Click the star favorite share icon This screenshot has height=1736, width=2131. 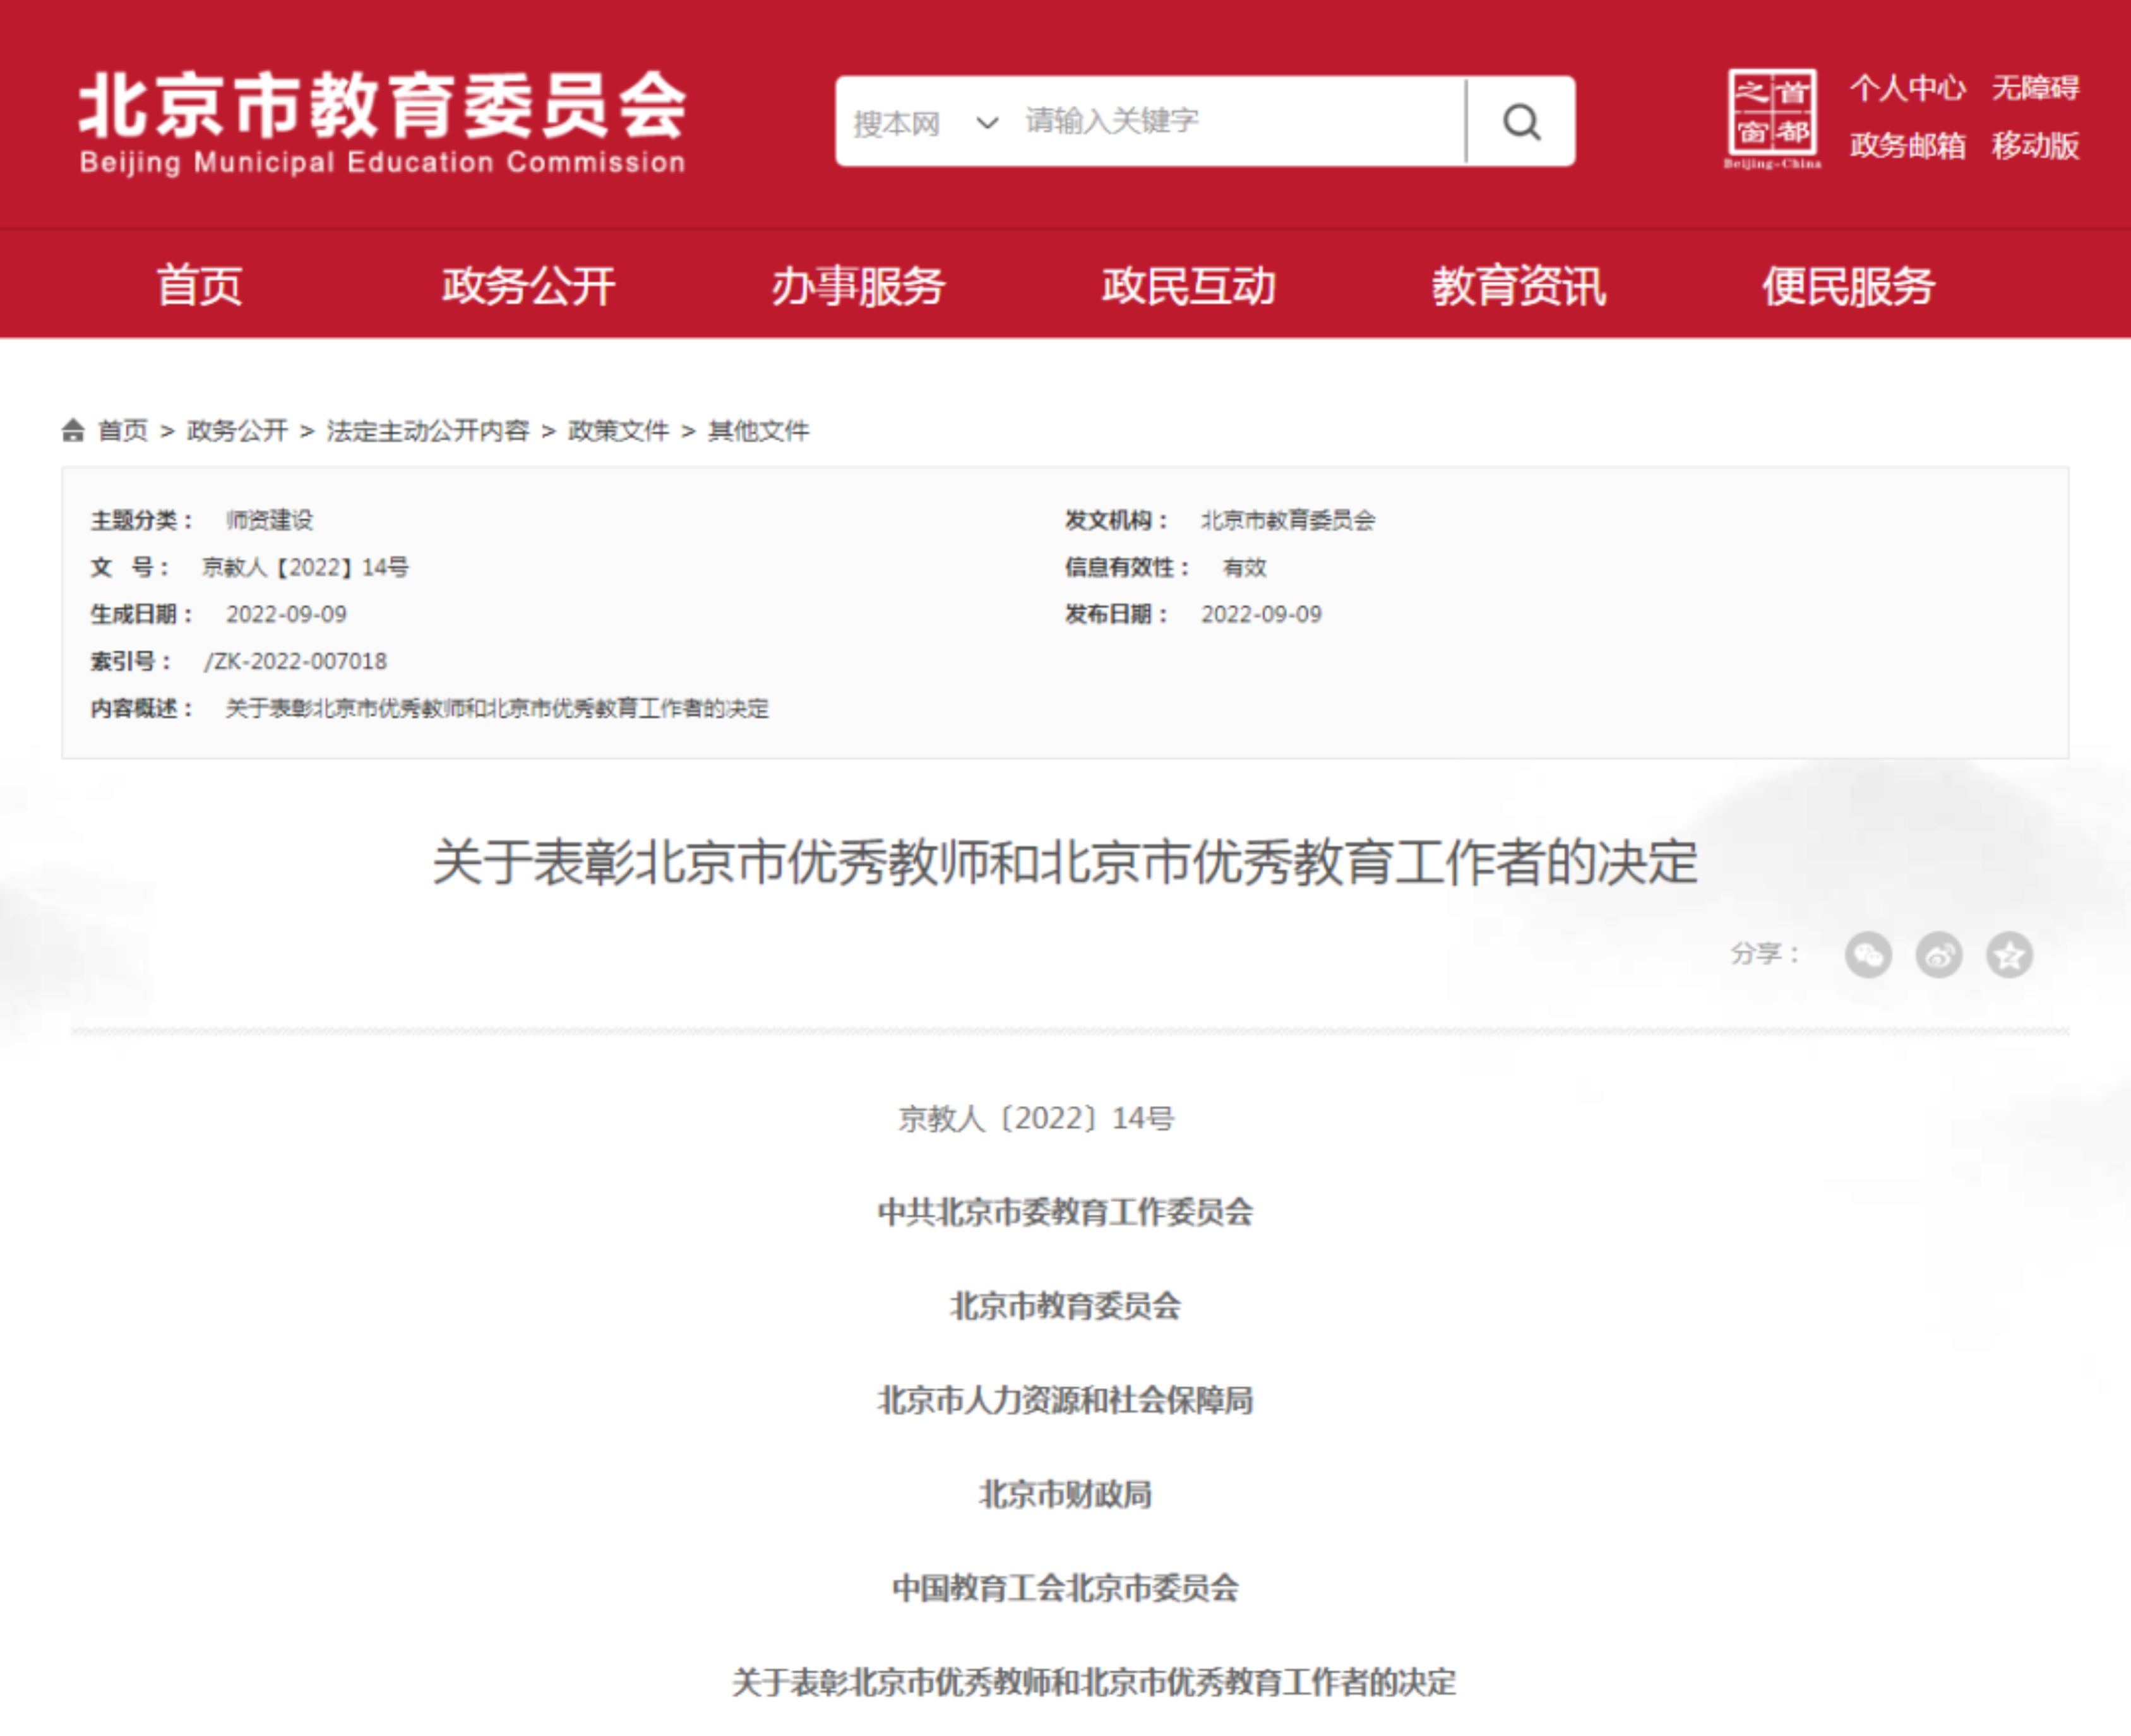(2010, 955)
